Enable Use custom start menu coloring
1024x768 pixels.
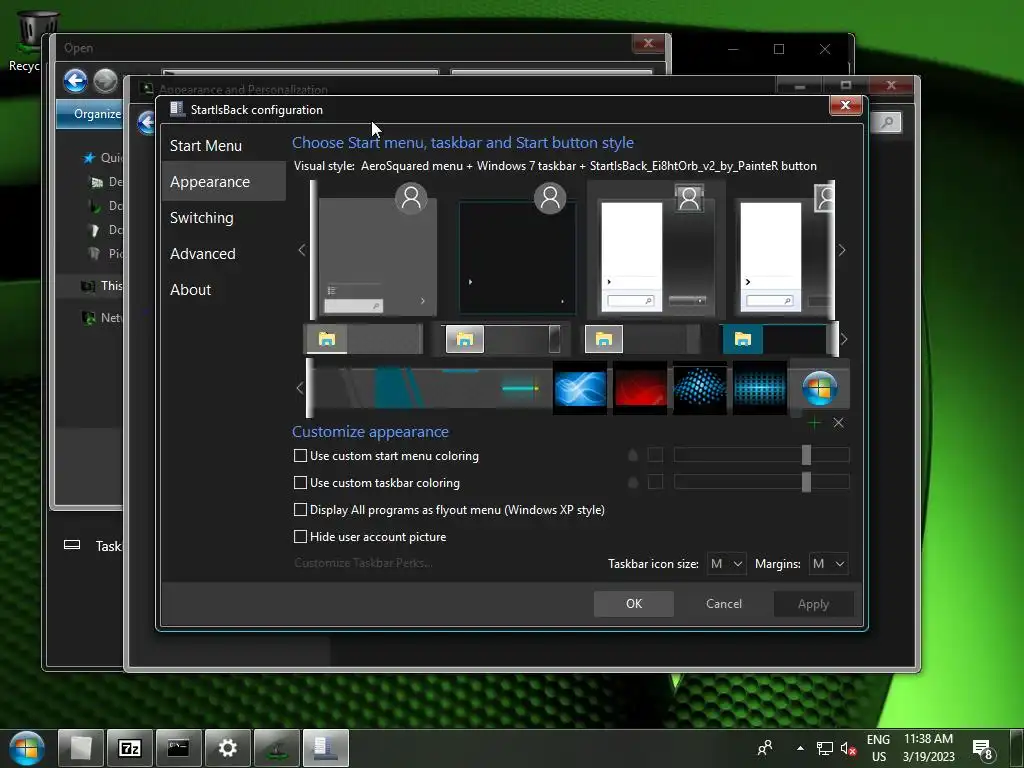[300, 456]
